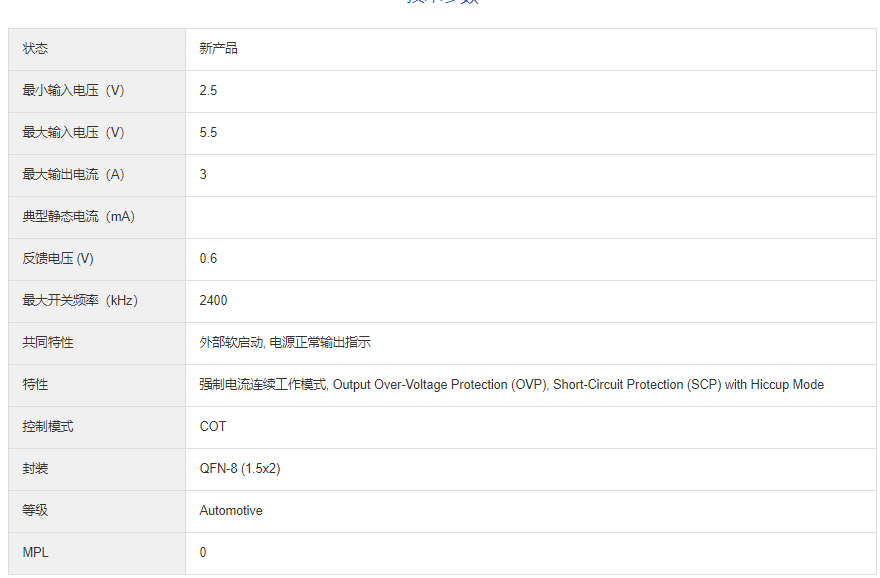Select the max output current value '3'
The height and width of the screenshot is (578, 880).
pos(203,175)
